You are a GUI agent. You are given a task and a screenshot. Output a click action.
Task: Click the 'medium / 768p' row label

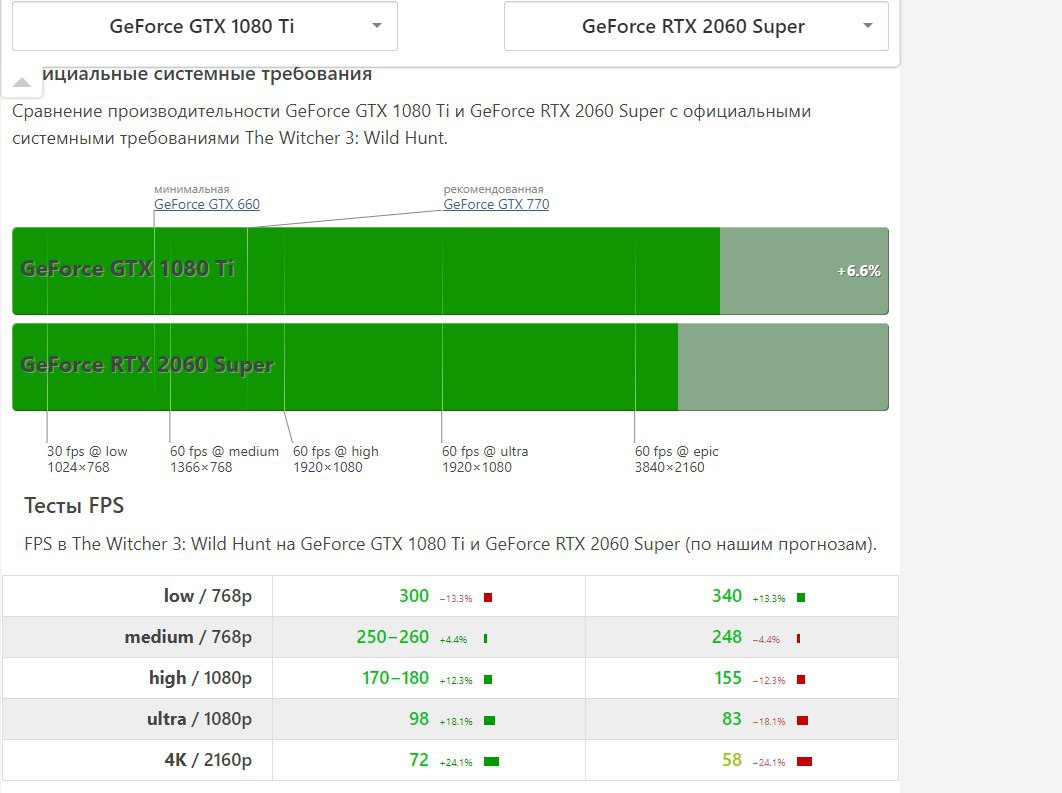point(188,637)
